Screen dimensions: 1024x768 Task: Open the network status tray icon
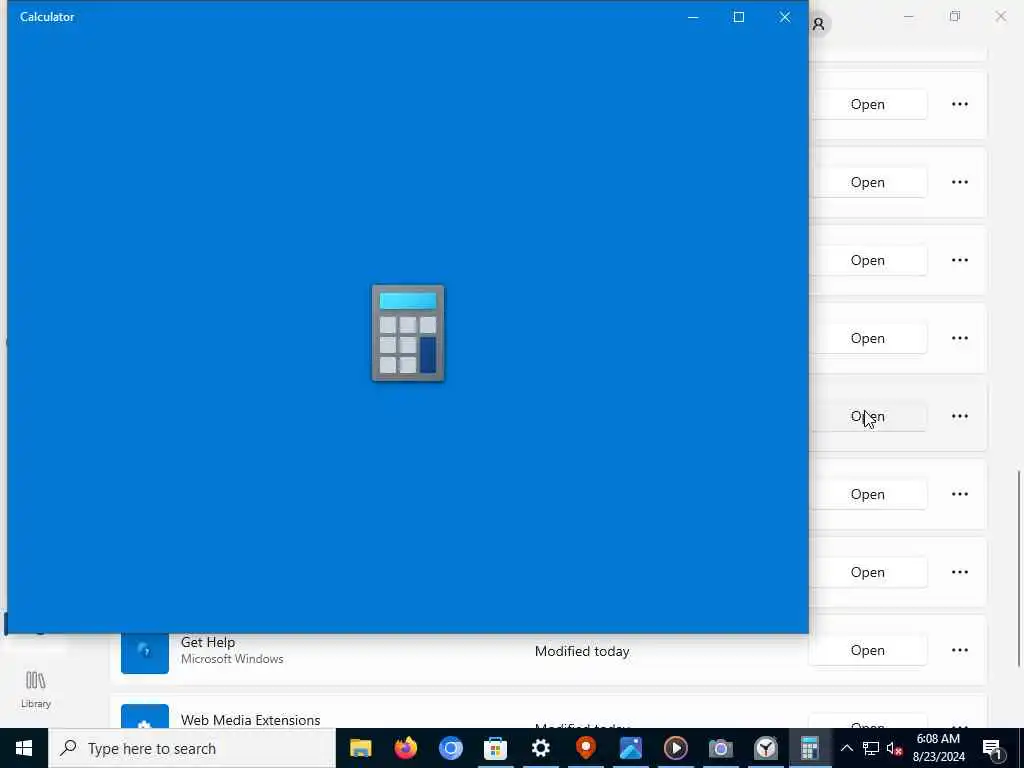(871, 748)
